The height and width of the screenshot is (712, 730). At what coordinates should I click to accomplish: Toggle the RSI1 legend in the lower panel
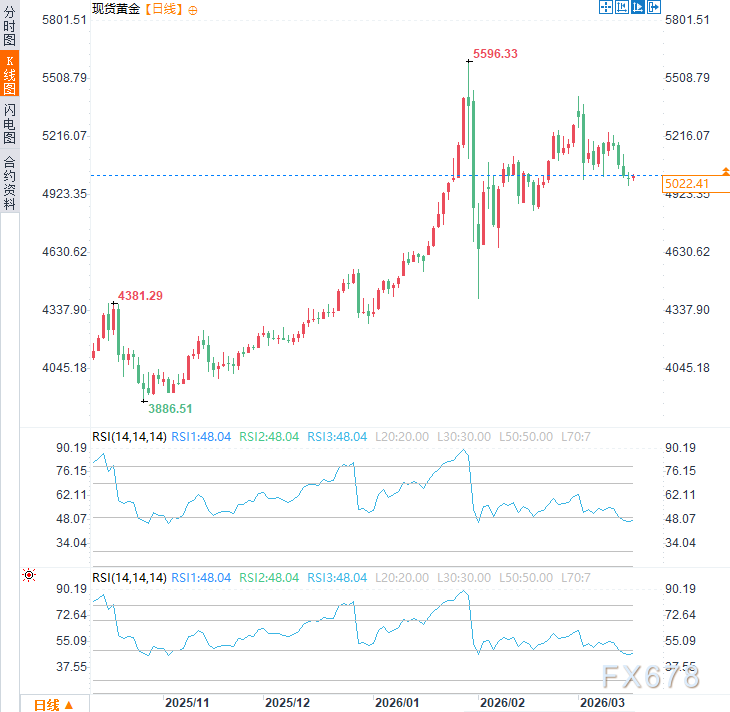(x=201, y=578)
